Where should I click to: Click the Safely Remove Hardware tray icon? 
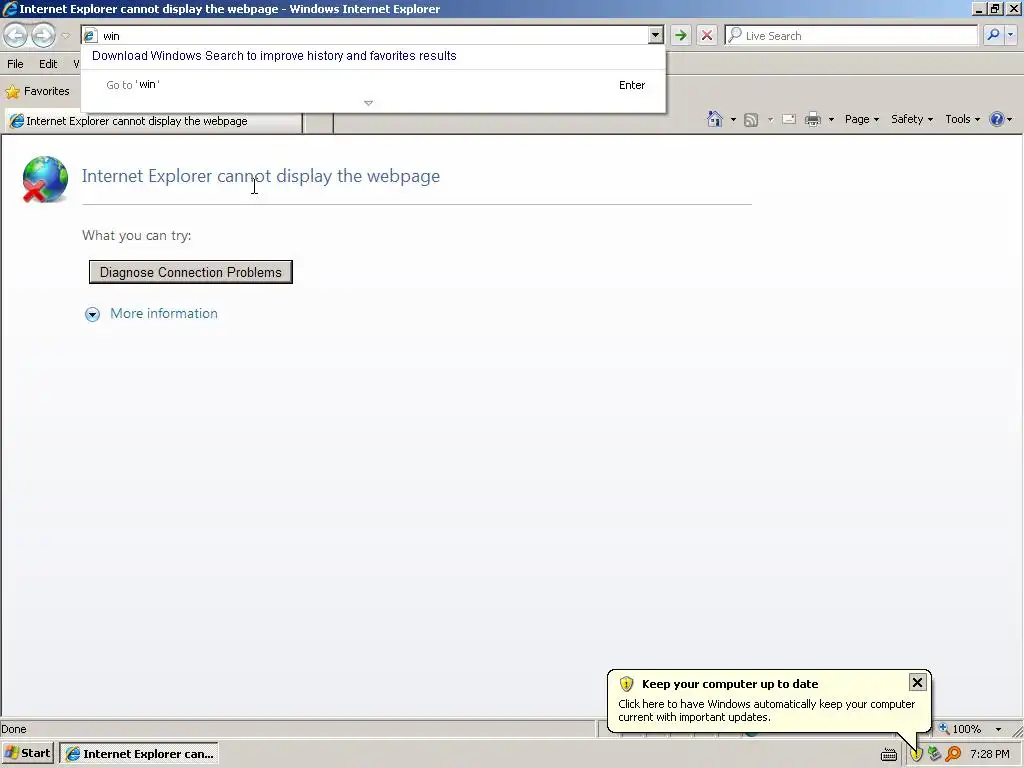(935, 754)
